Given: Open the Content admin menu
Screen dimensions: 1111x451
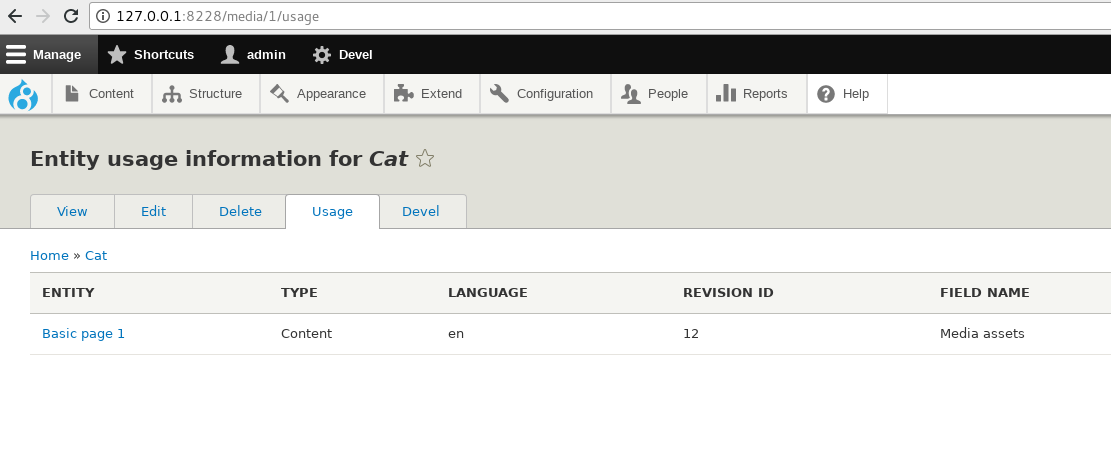Looking at the screenshot, I should (100, 94).
